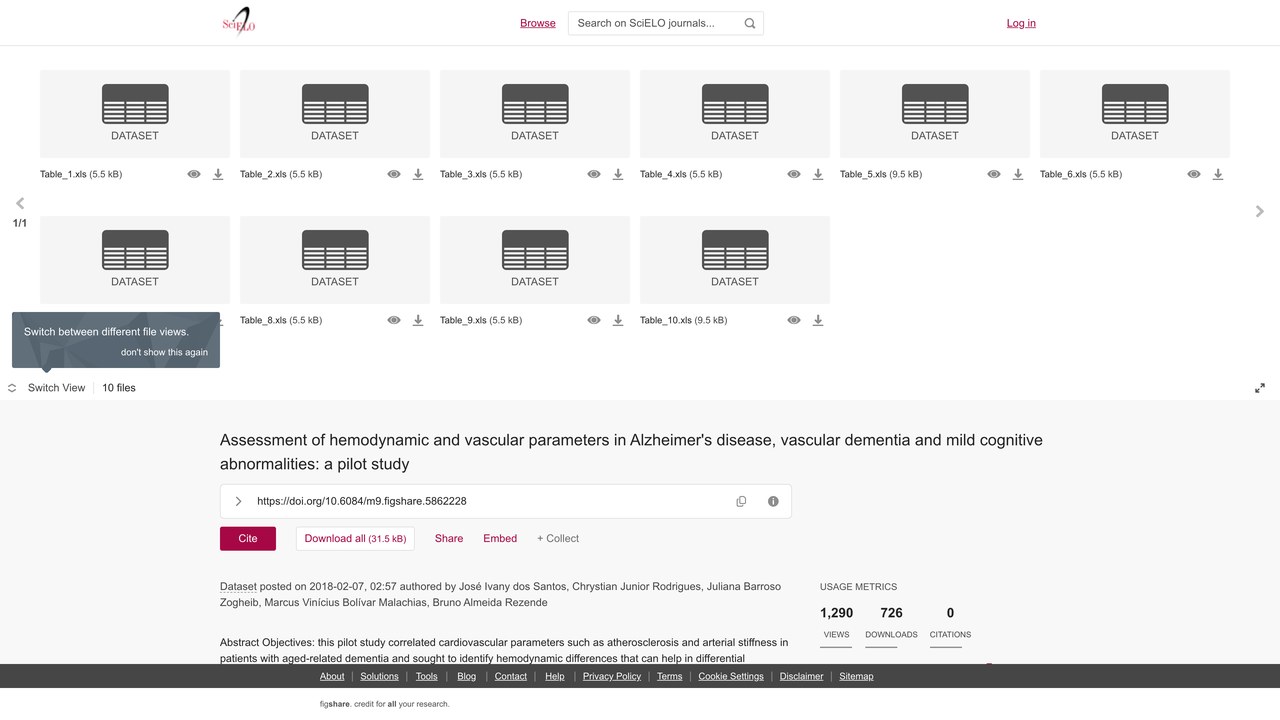Preview Table_1.xls with eye icon

pyautogui.click(x=194, y=174)
